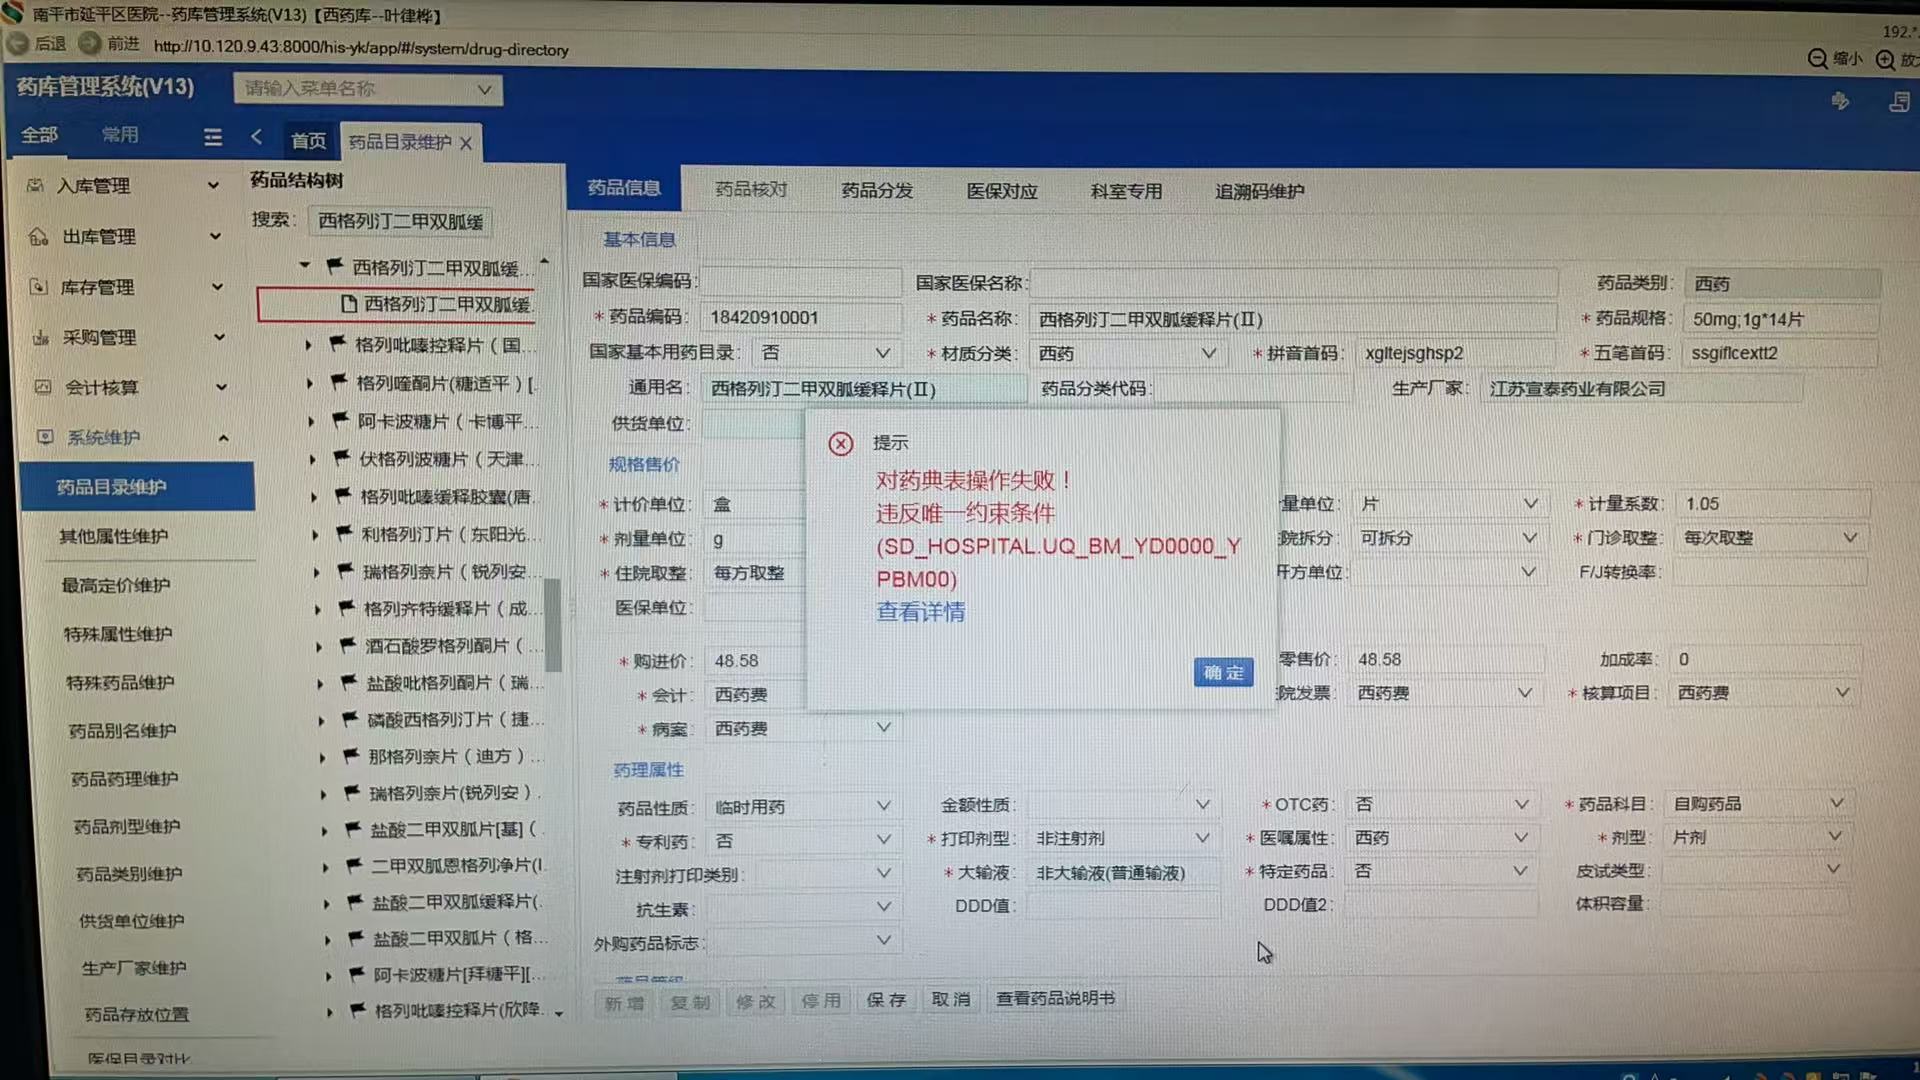Screen dimensions: 1920x1080
Task: Click the 药品编码 input field
Action: pos(800,318)
